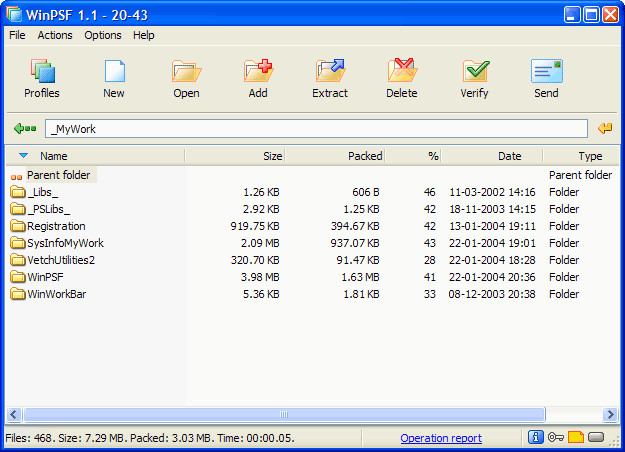Click the yellow note status icon
Viewport: 625px width, 452px height.
pyautogui.click(x=576, y=437)
